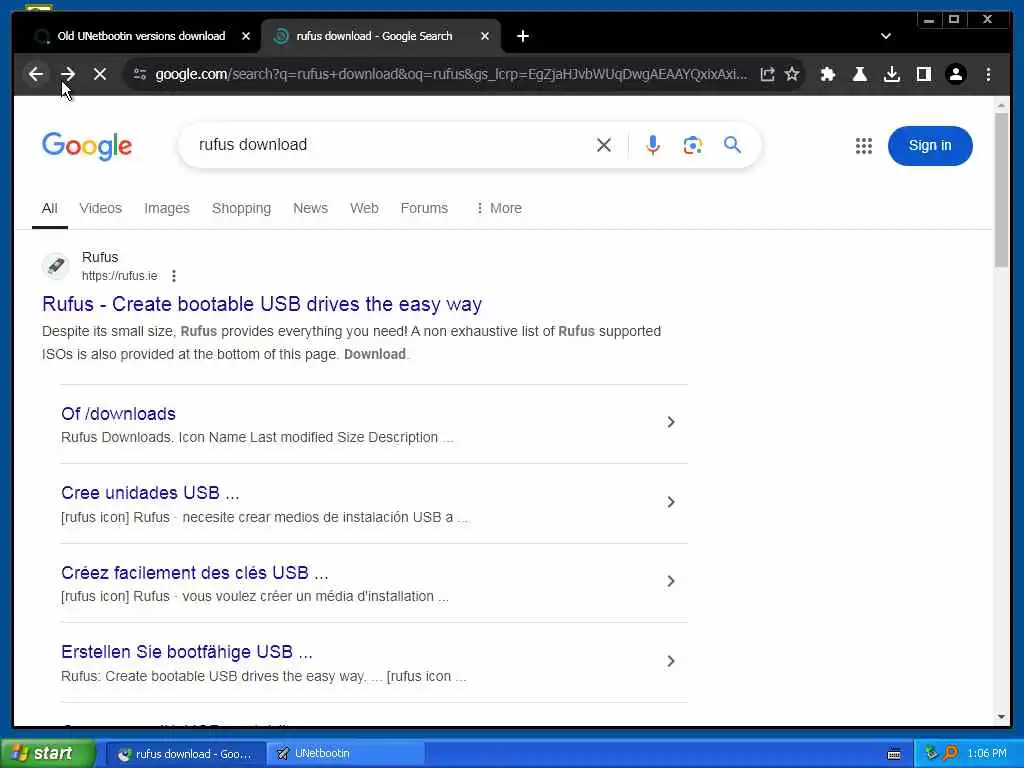Open the Chrome three-dot menu
Screen dimensions: 1024x768
pos(988,74)
